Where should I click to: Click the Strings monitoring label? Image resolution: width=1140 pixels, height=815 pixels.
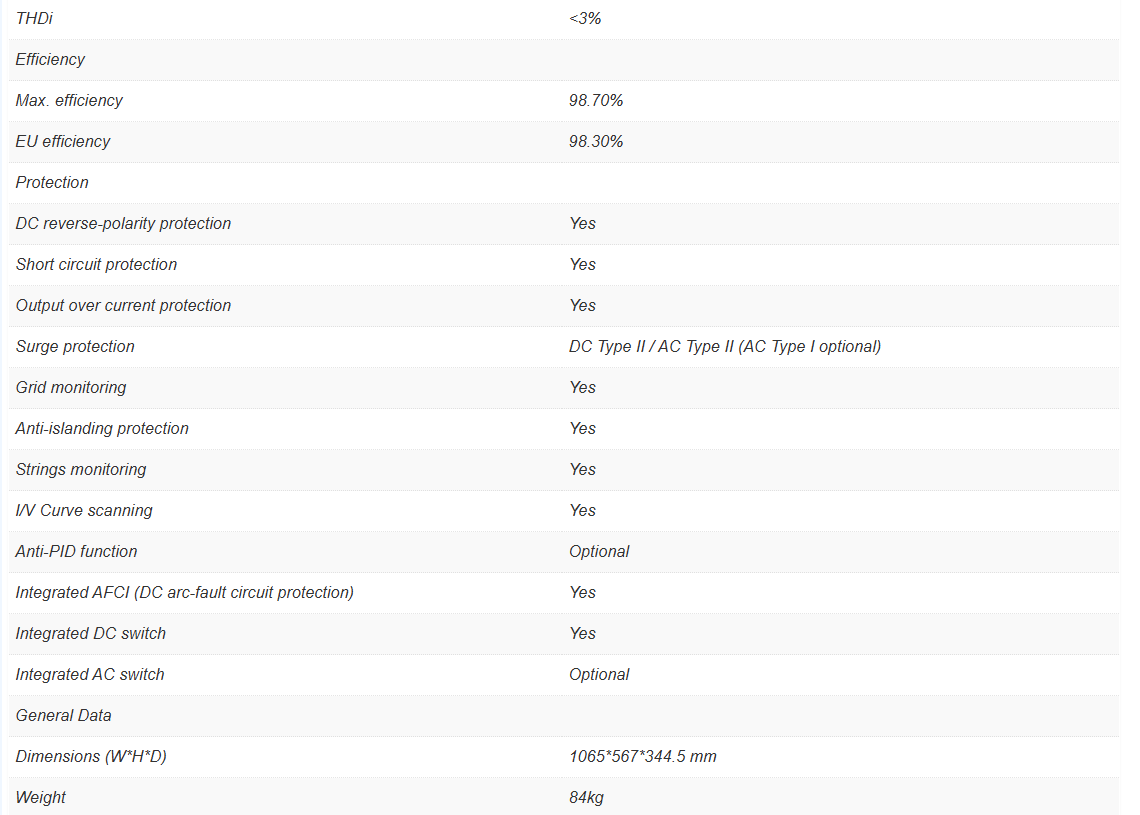pos(81,469)
